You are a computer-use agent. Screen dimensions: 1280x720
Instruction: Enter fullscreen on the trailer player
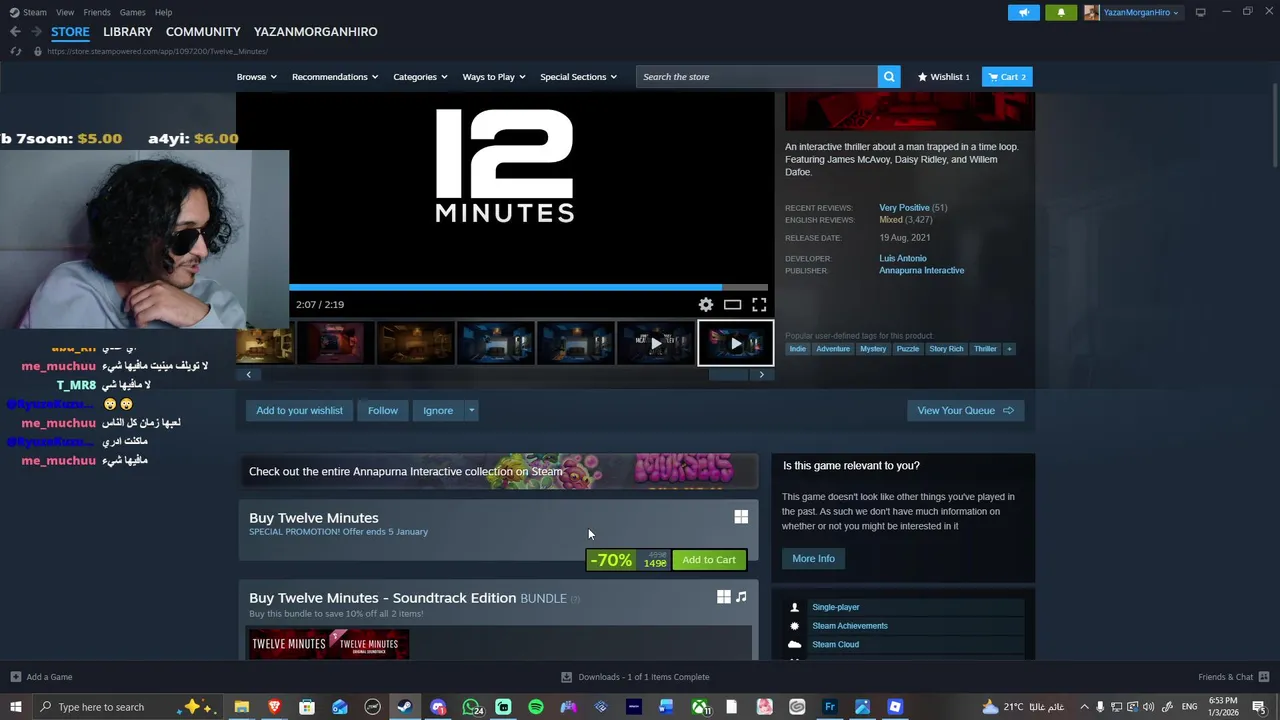[x=759, y=305]
